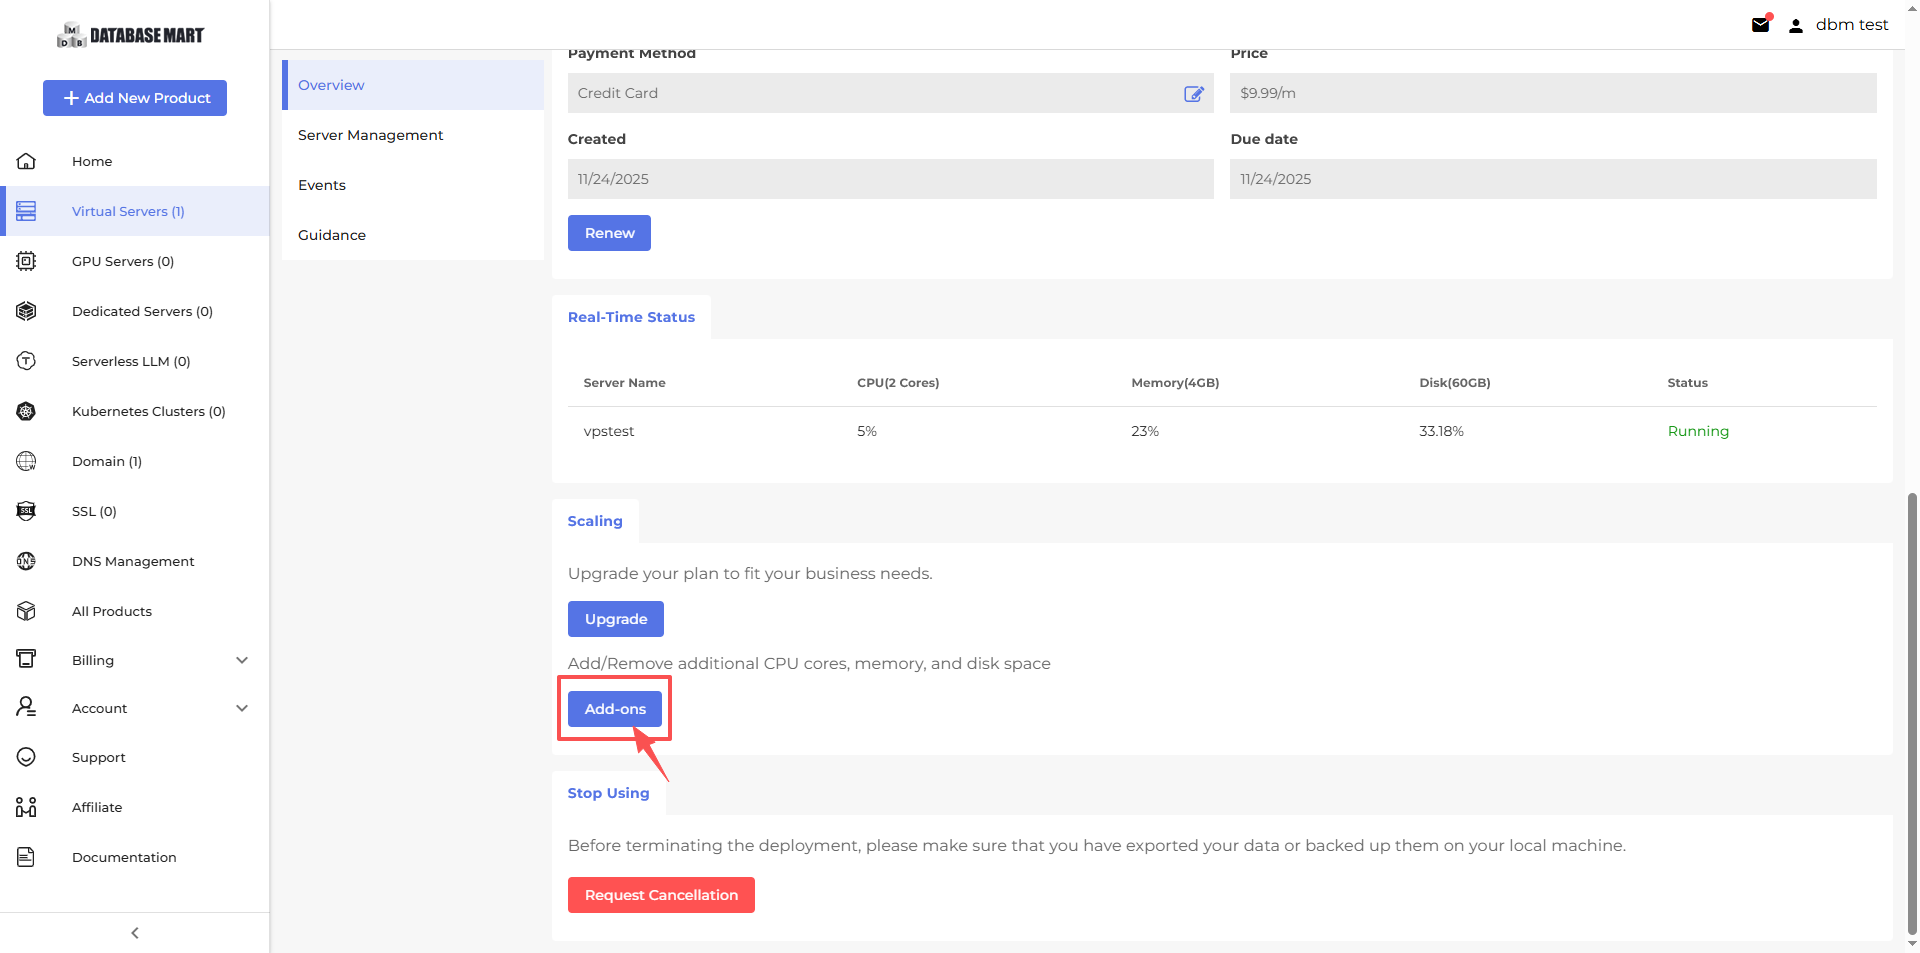Click the Add-ons button
The width and height of the screenshot is (1920, 953).
(x=615, y=709)
